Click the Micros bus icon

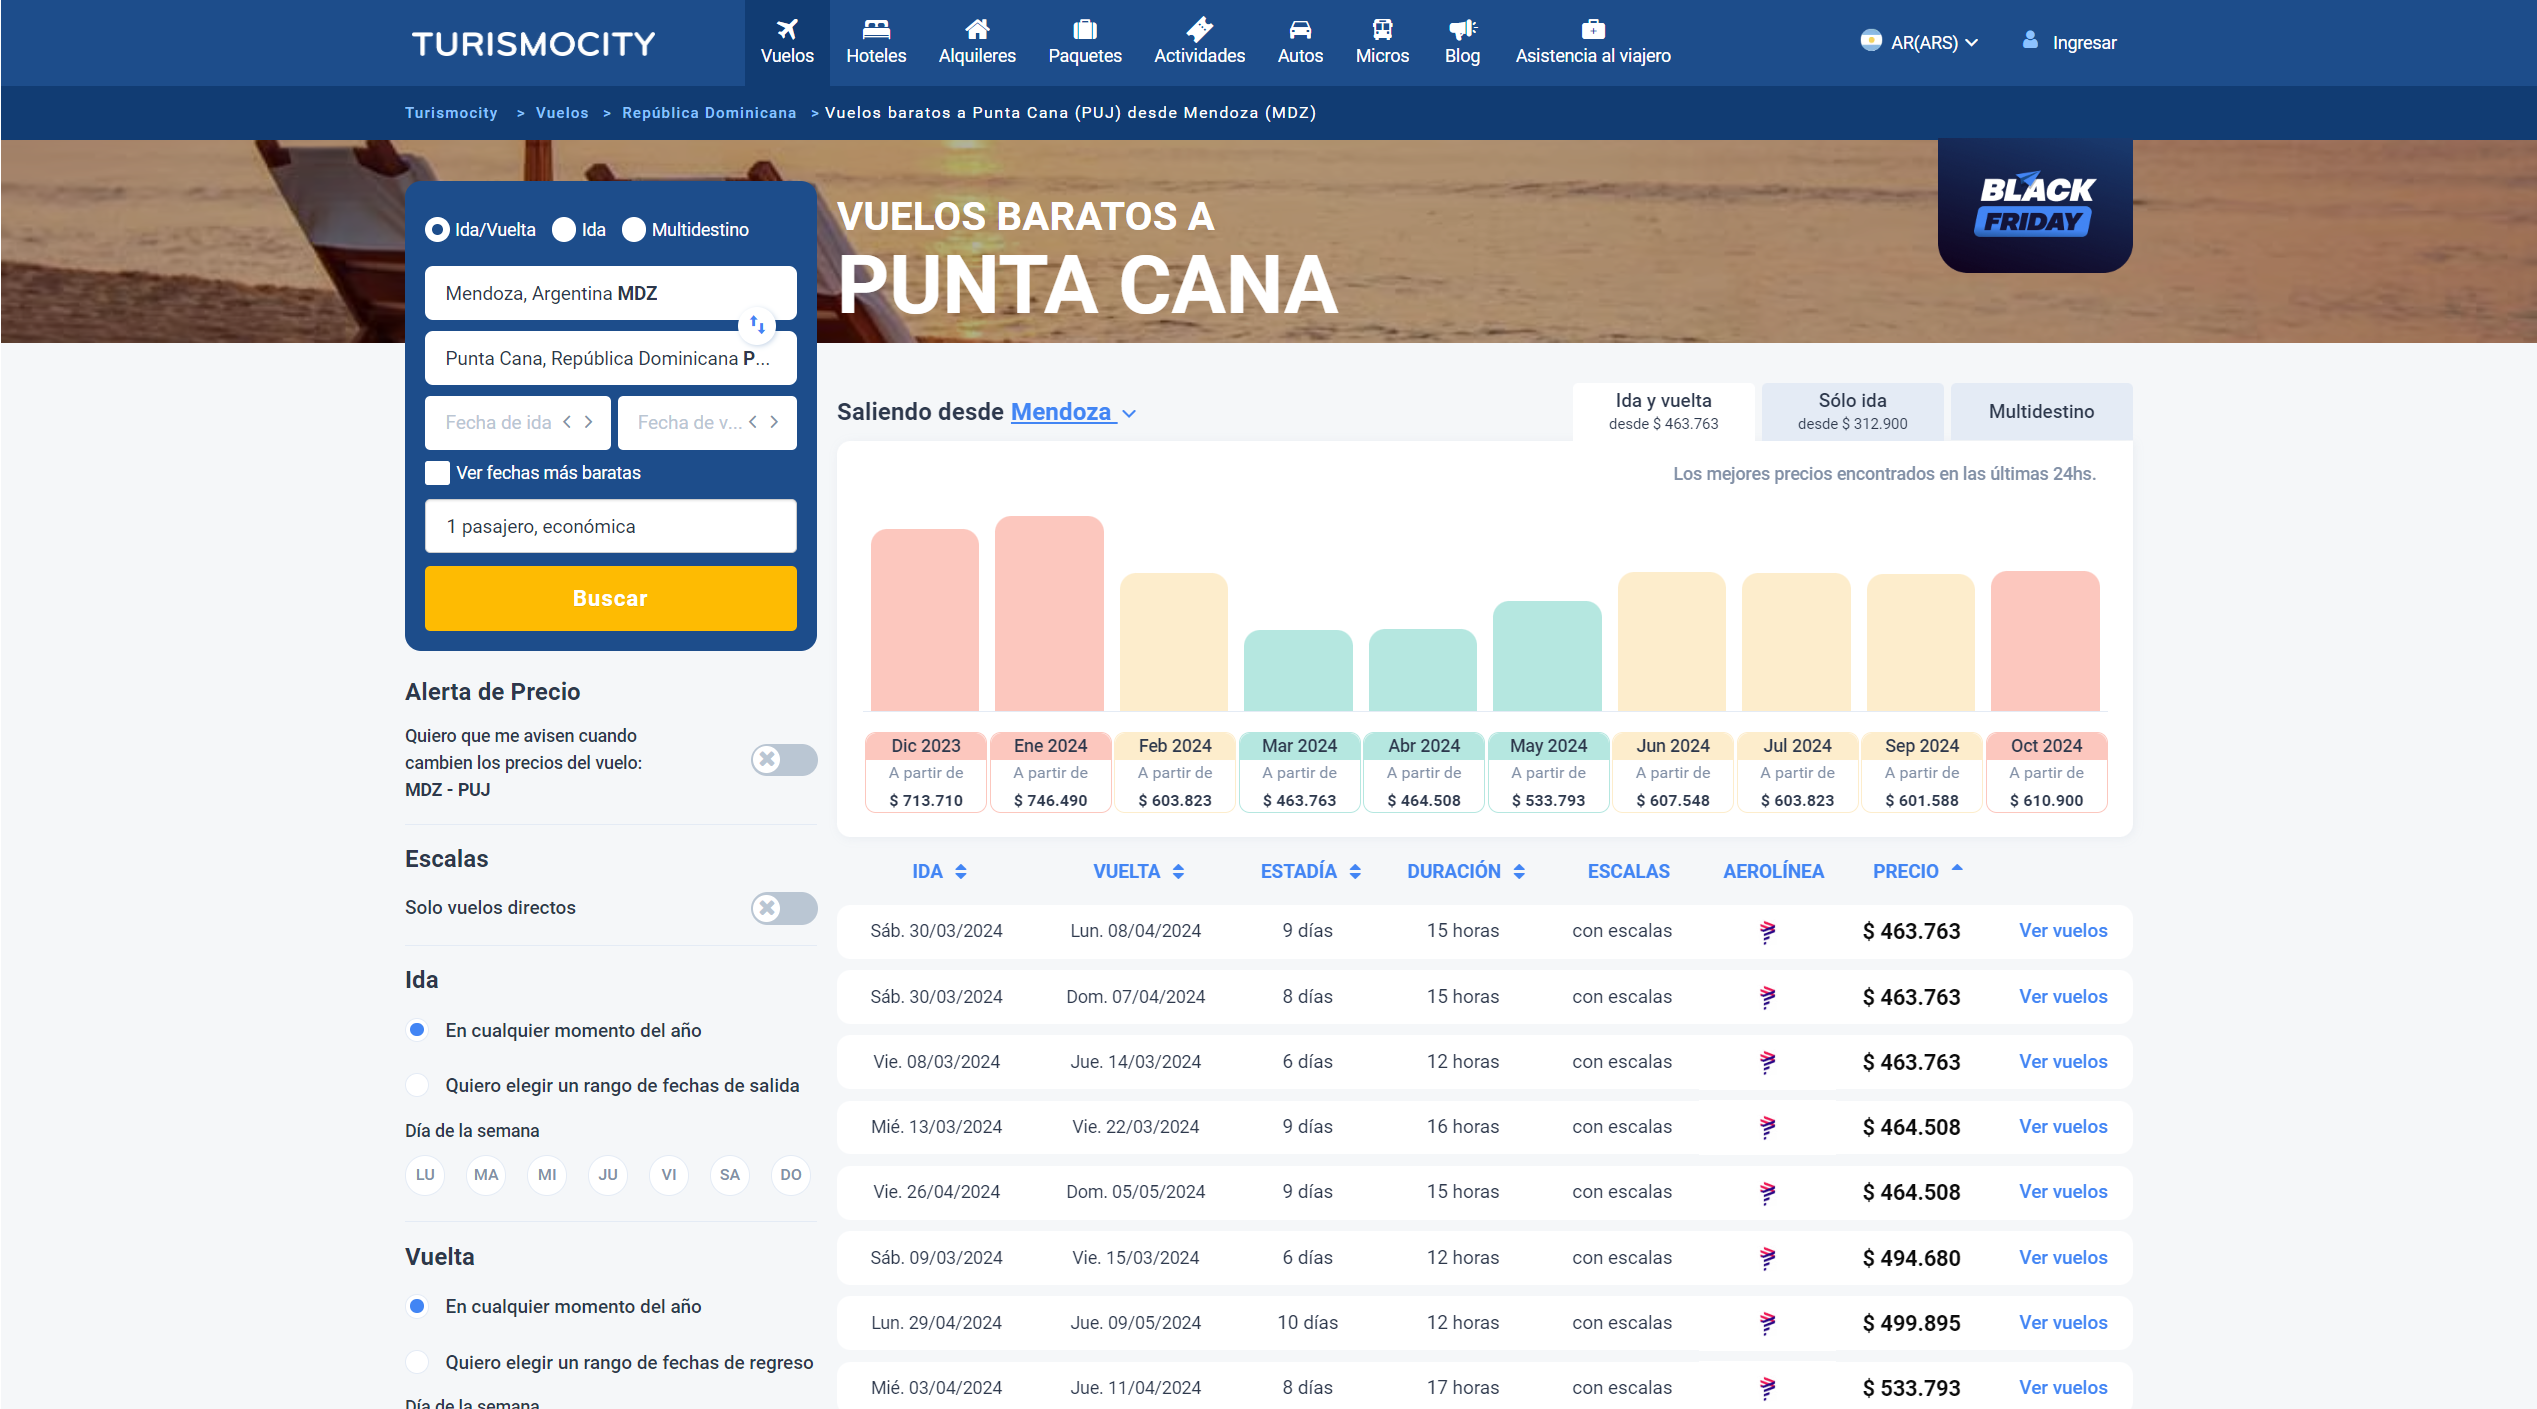[1381, 28]
